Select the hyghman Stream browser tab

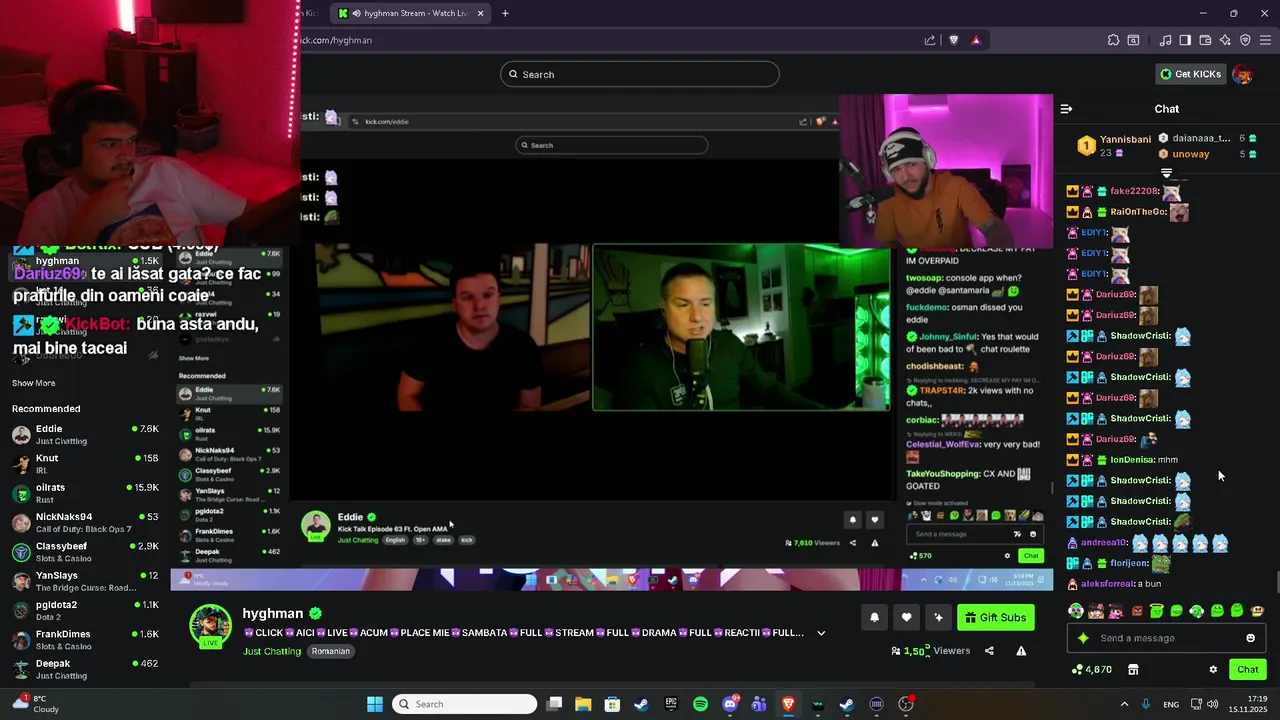point(410,13)
